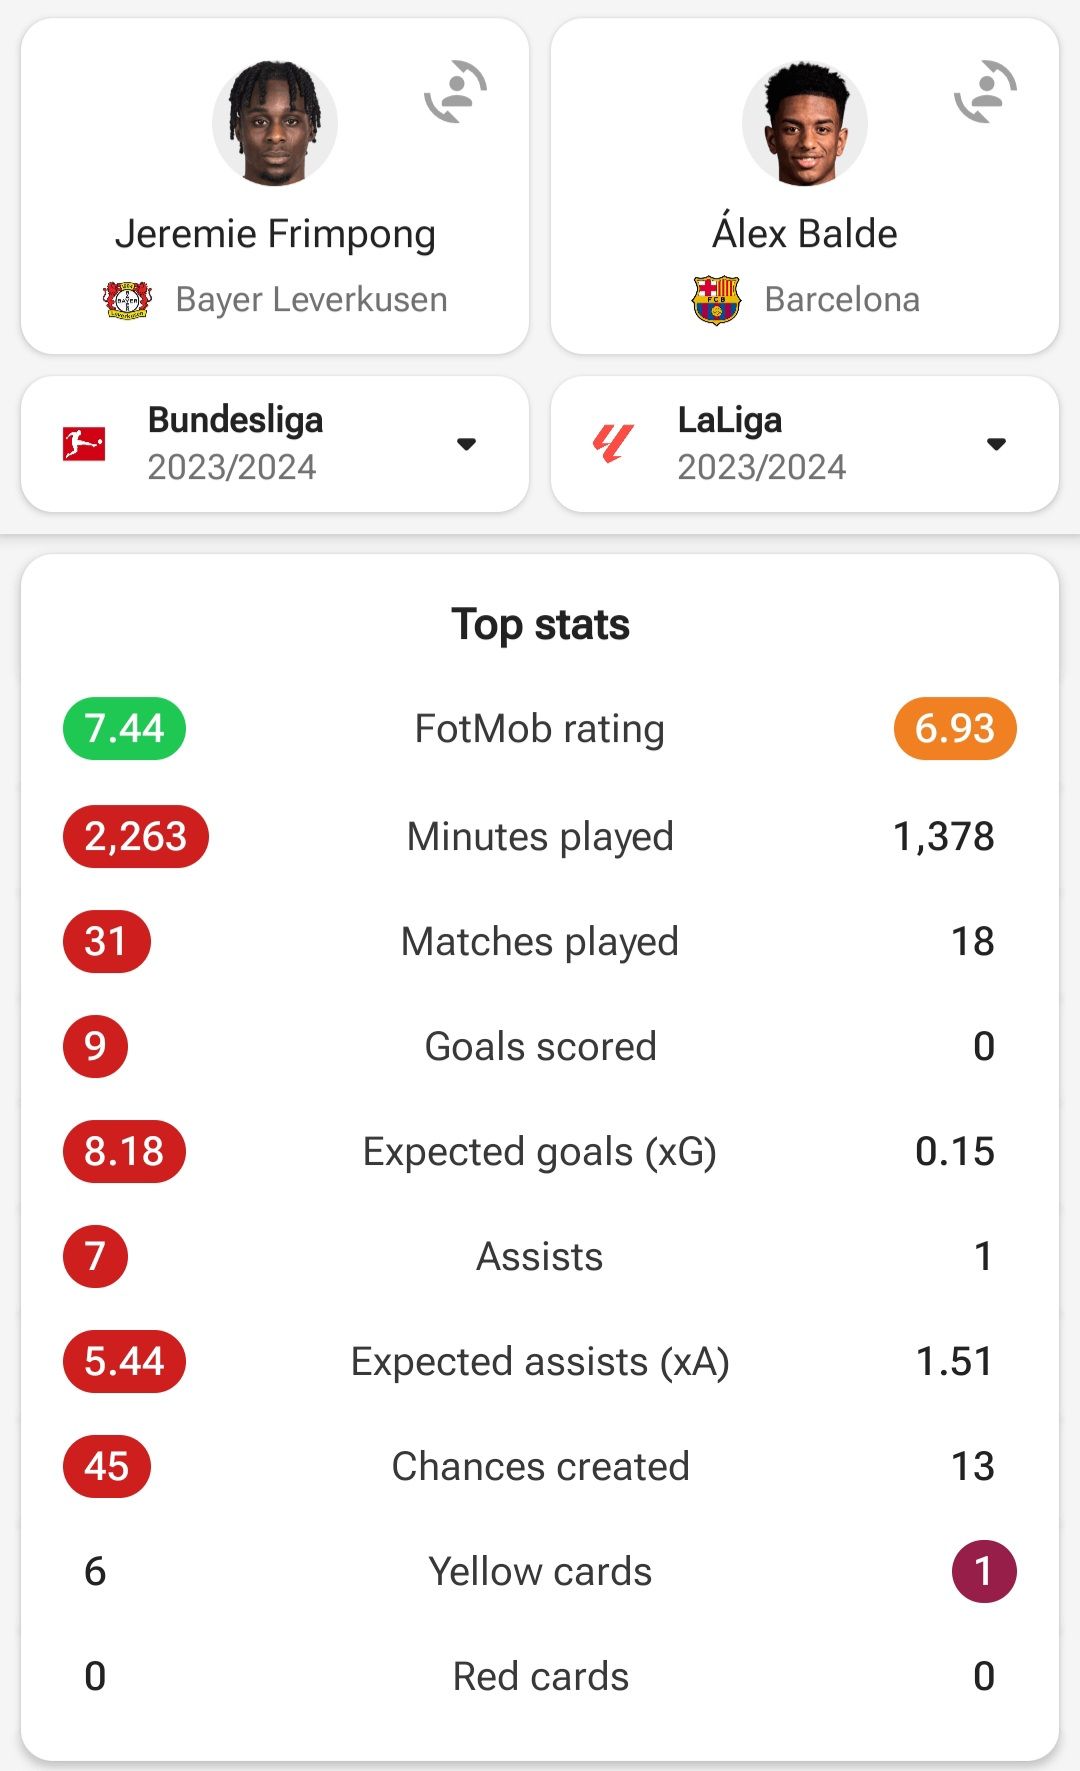Select the Álex Balde name
The width and height of the screenshot is (1080, 1771).
point(805,233)
